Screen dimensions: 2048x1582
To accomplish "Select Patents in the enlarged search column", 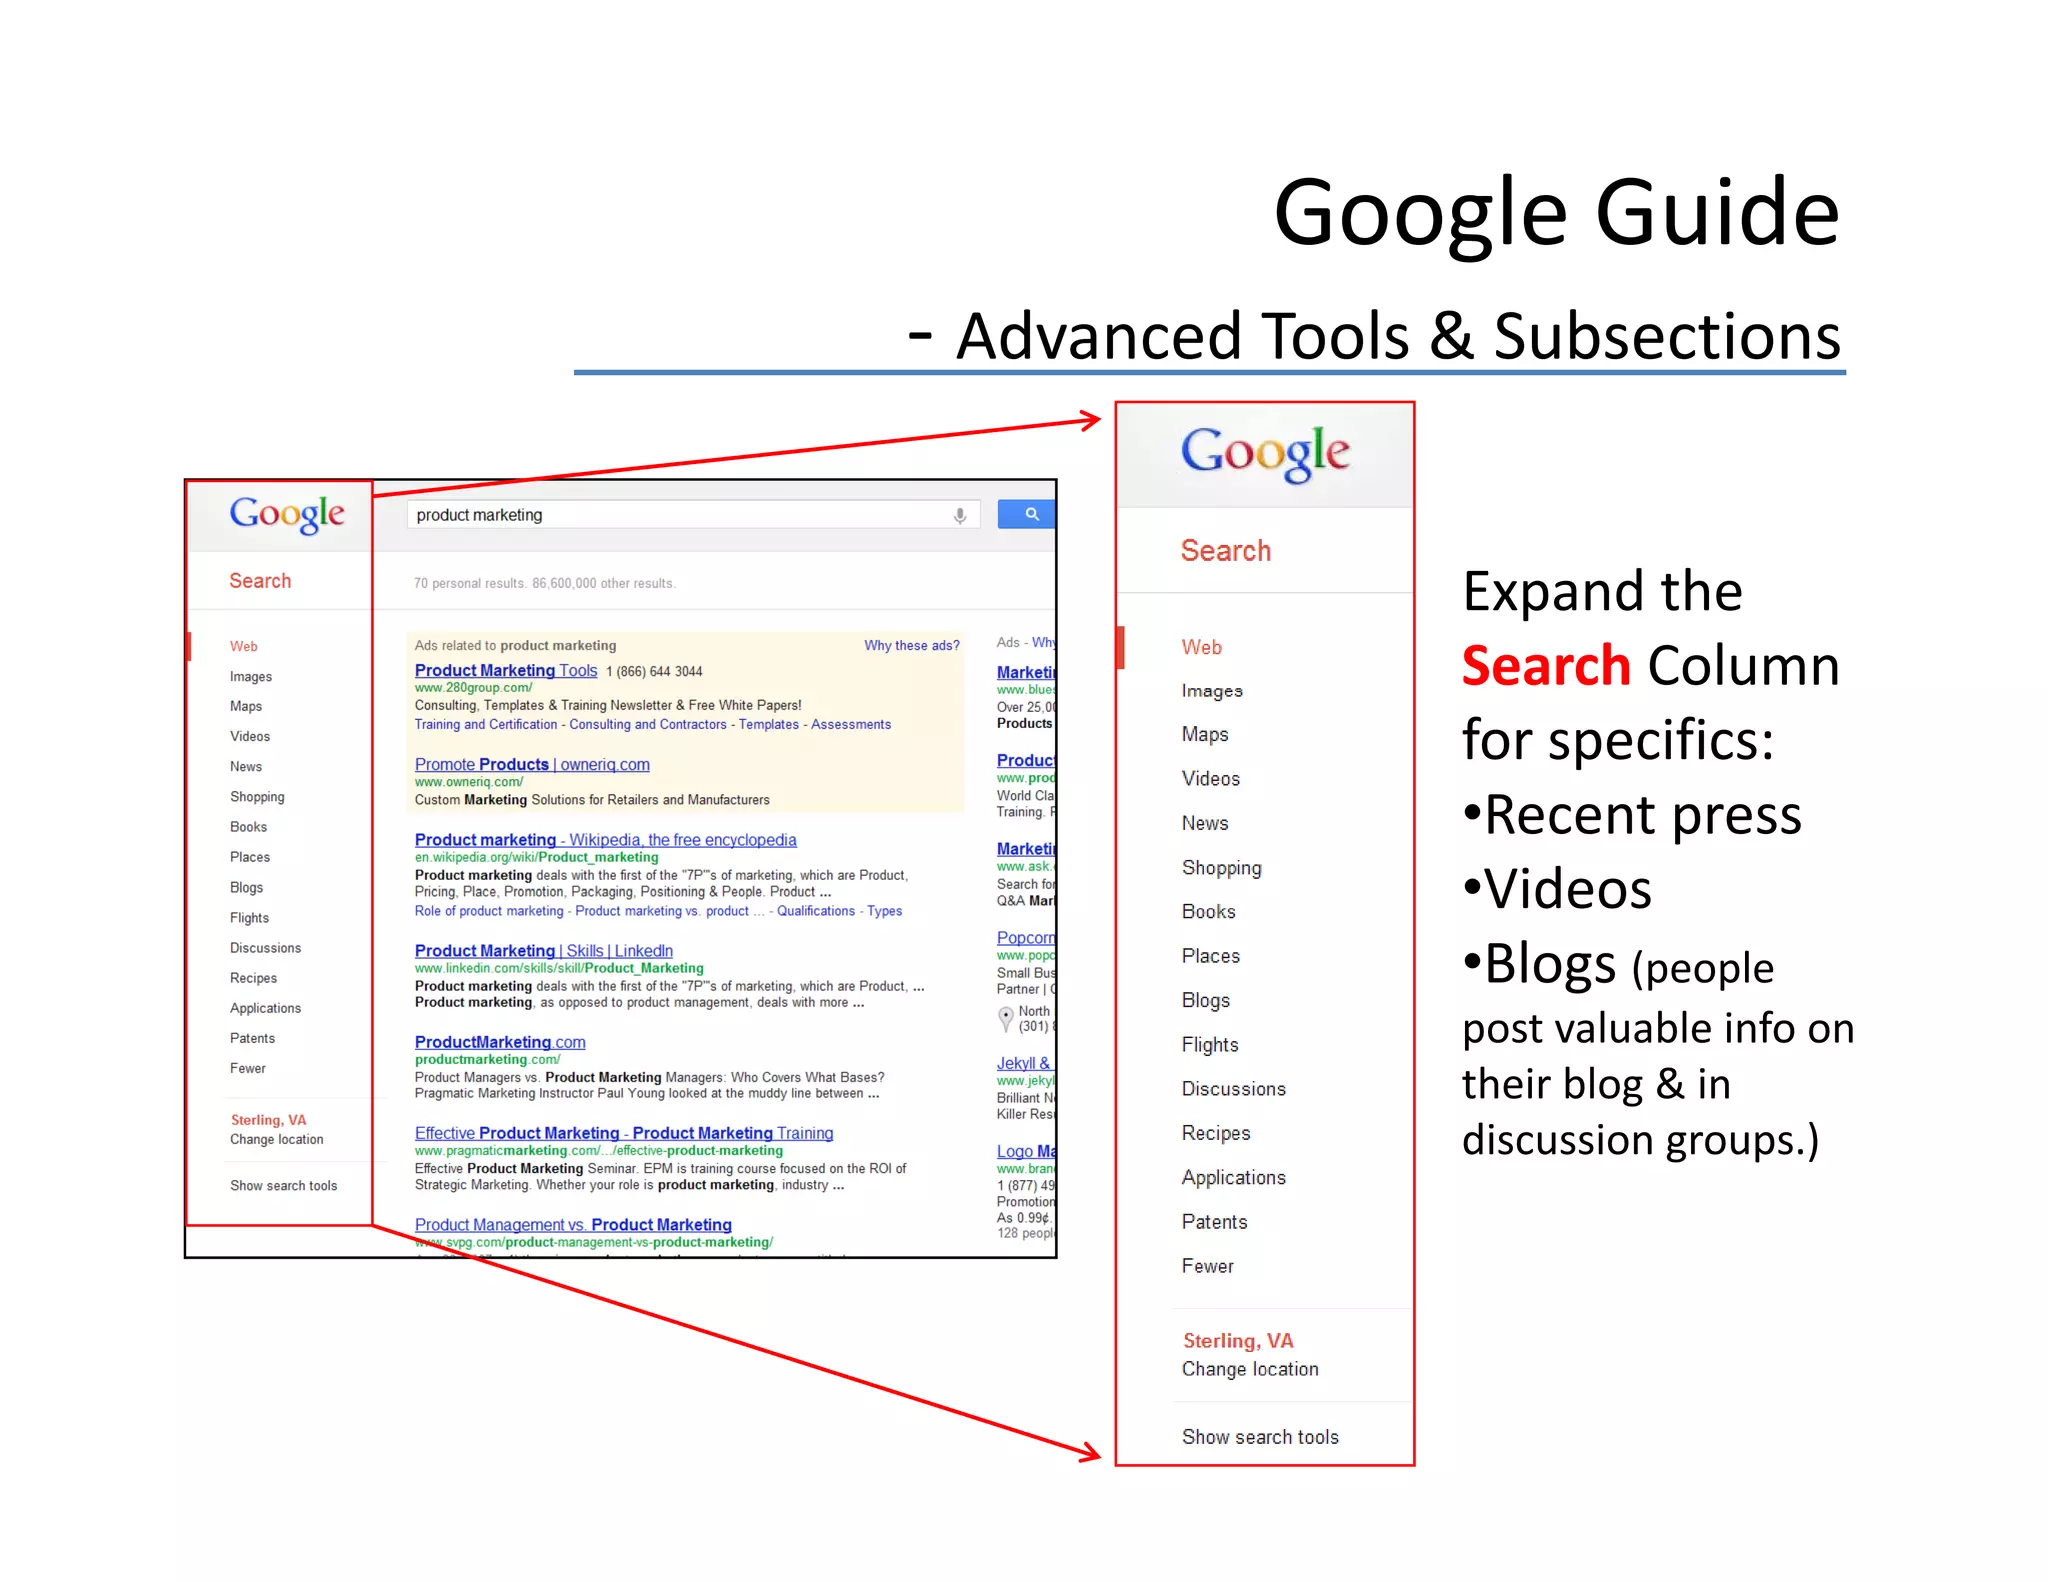I will (x=1215, y=1222).
